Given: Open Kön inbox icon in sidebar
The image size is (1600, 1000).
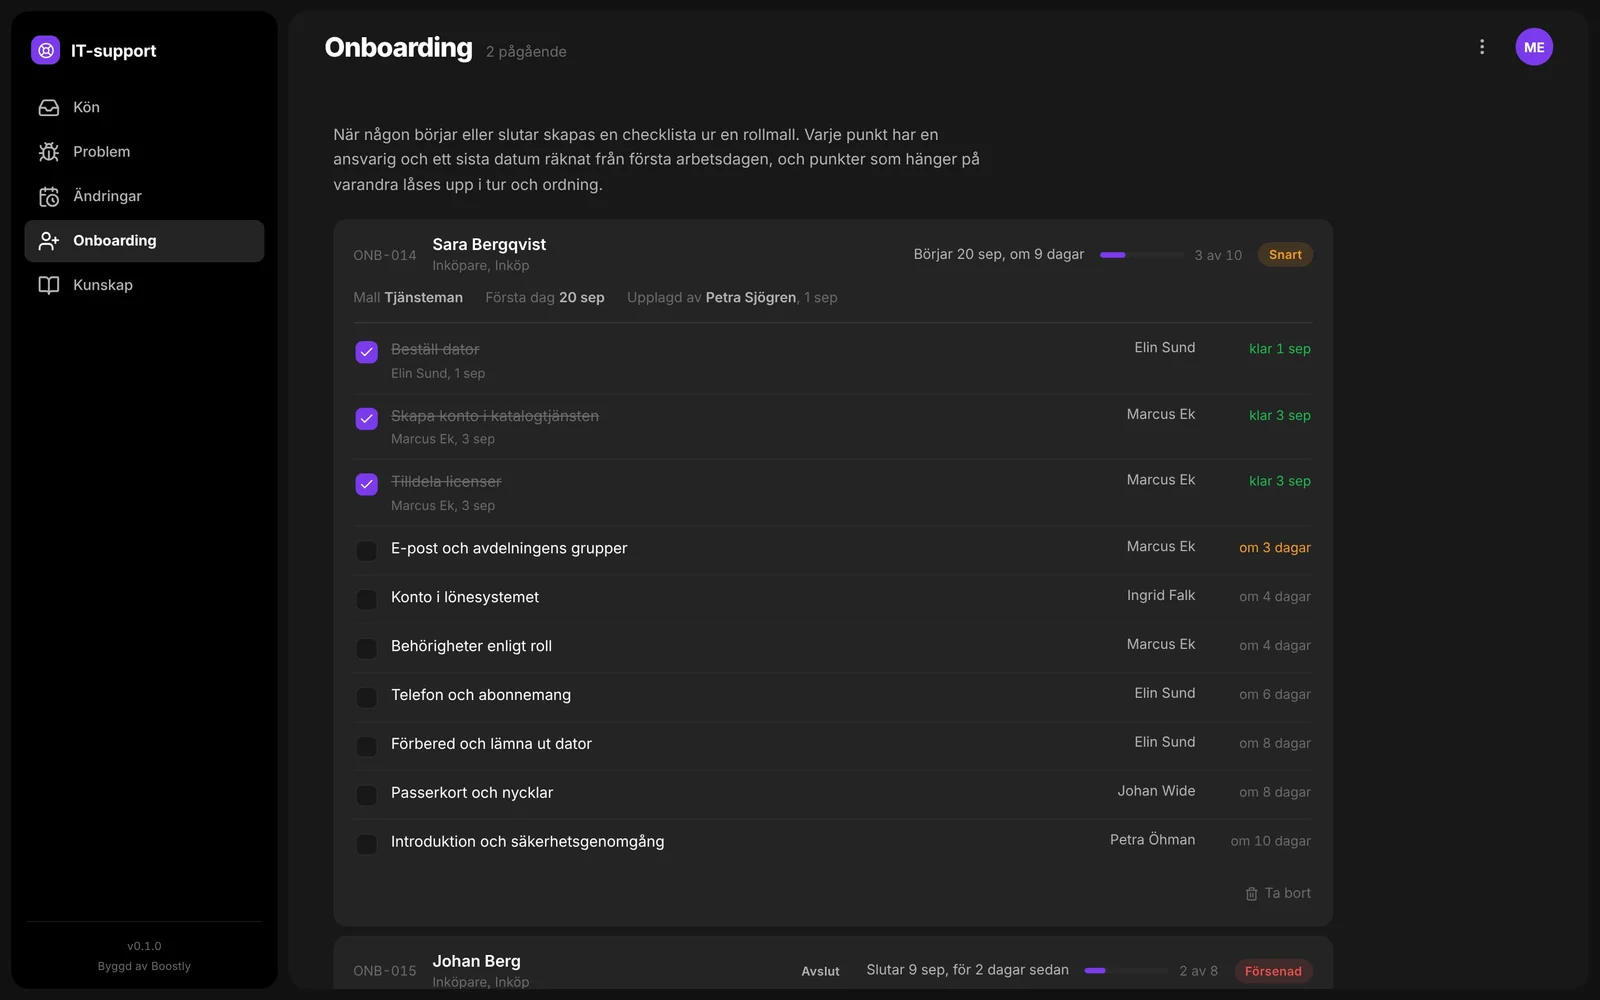Looking at the screenshot, I should [49, 107].
